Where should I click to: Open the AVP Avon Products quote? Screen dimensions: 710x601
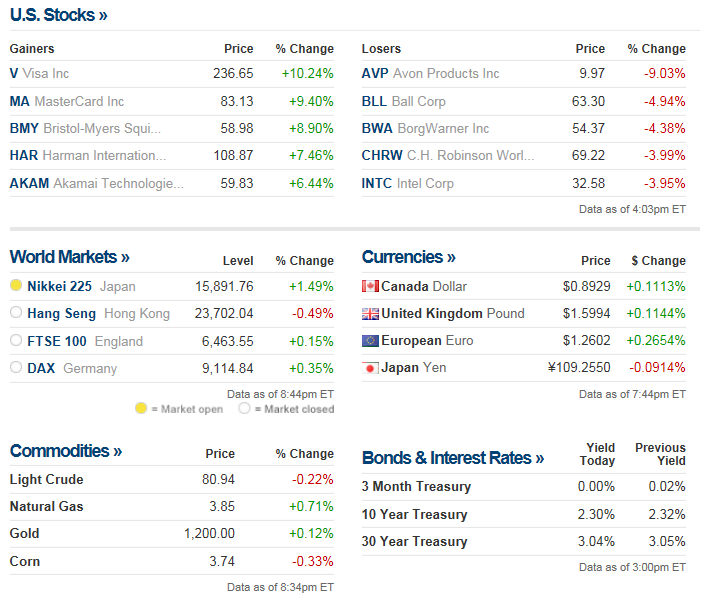pos(375,73)
